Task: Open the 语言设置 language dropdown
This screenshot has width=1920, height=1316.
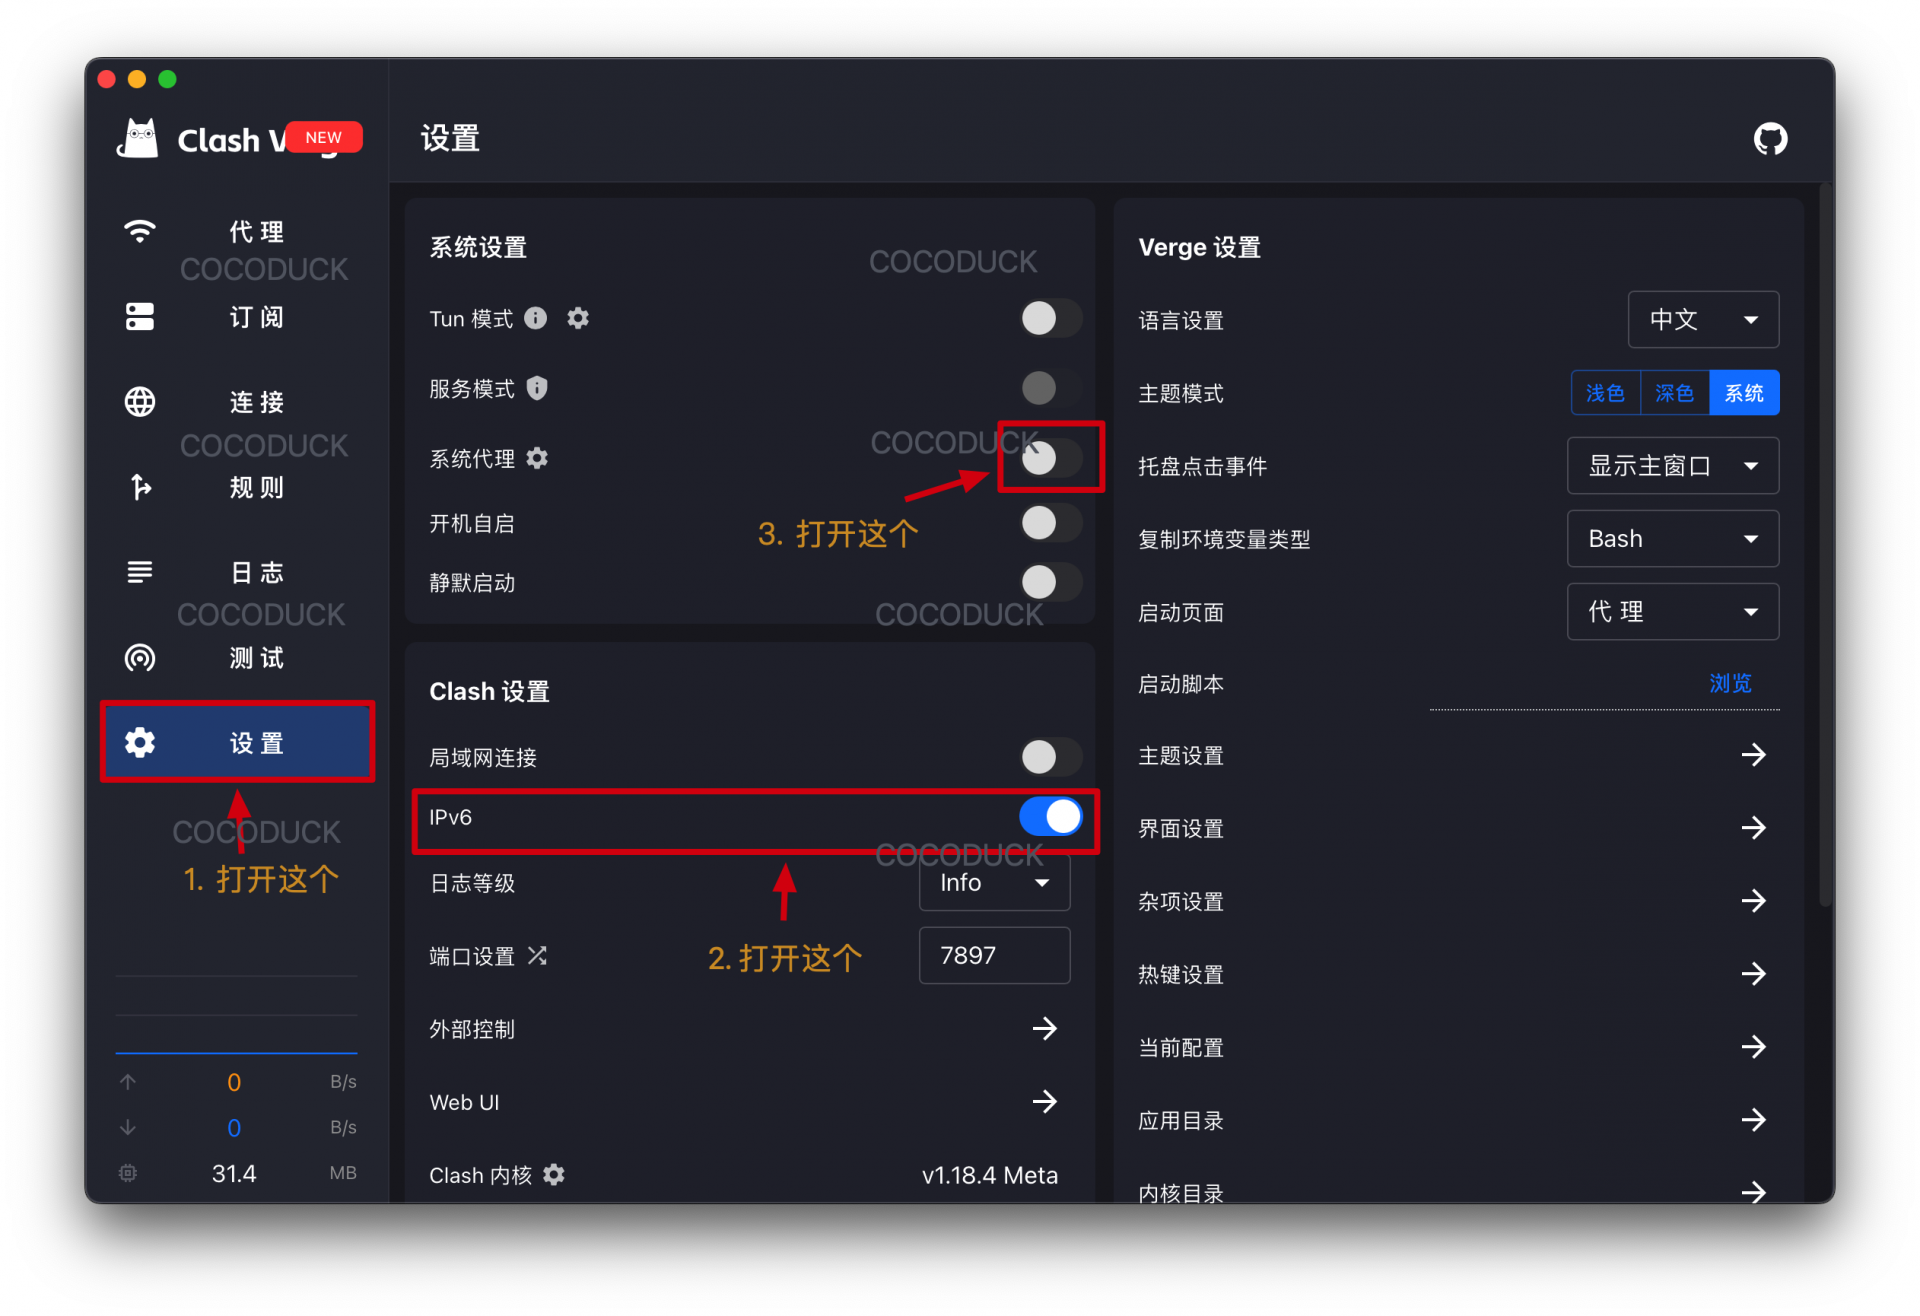Action: pos(1703,319)
